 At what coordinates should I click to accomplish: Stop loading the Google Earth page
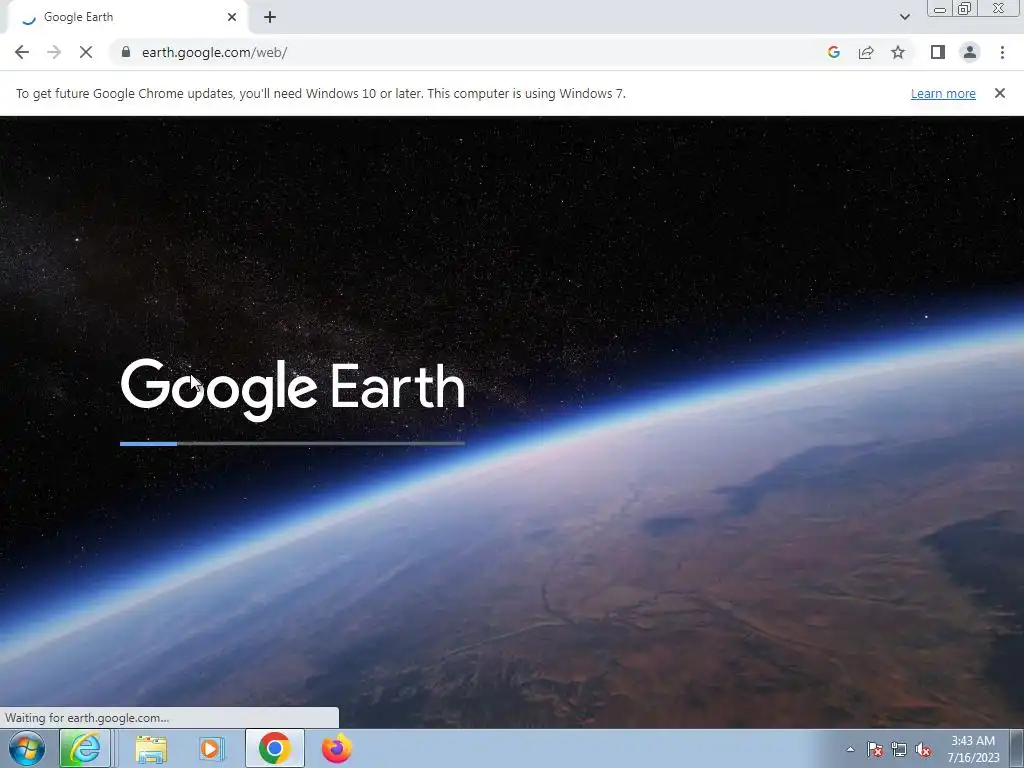(x=86, y=52)
